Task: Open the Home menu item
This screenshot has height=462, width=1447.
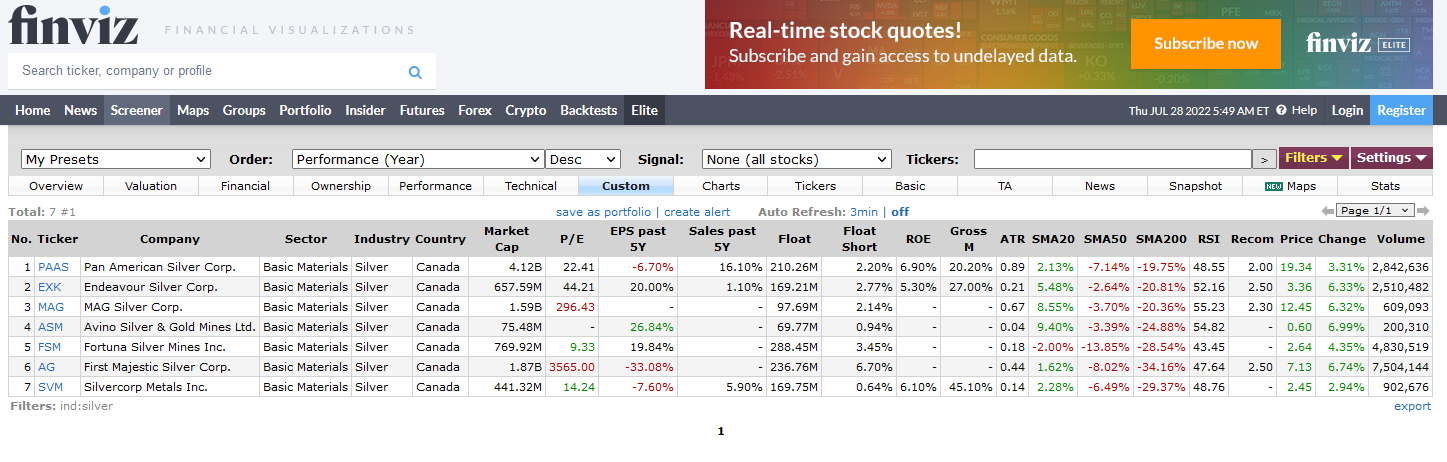Action: pyautogui.click(x=33, y=110)
